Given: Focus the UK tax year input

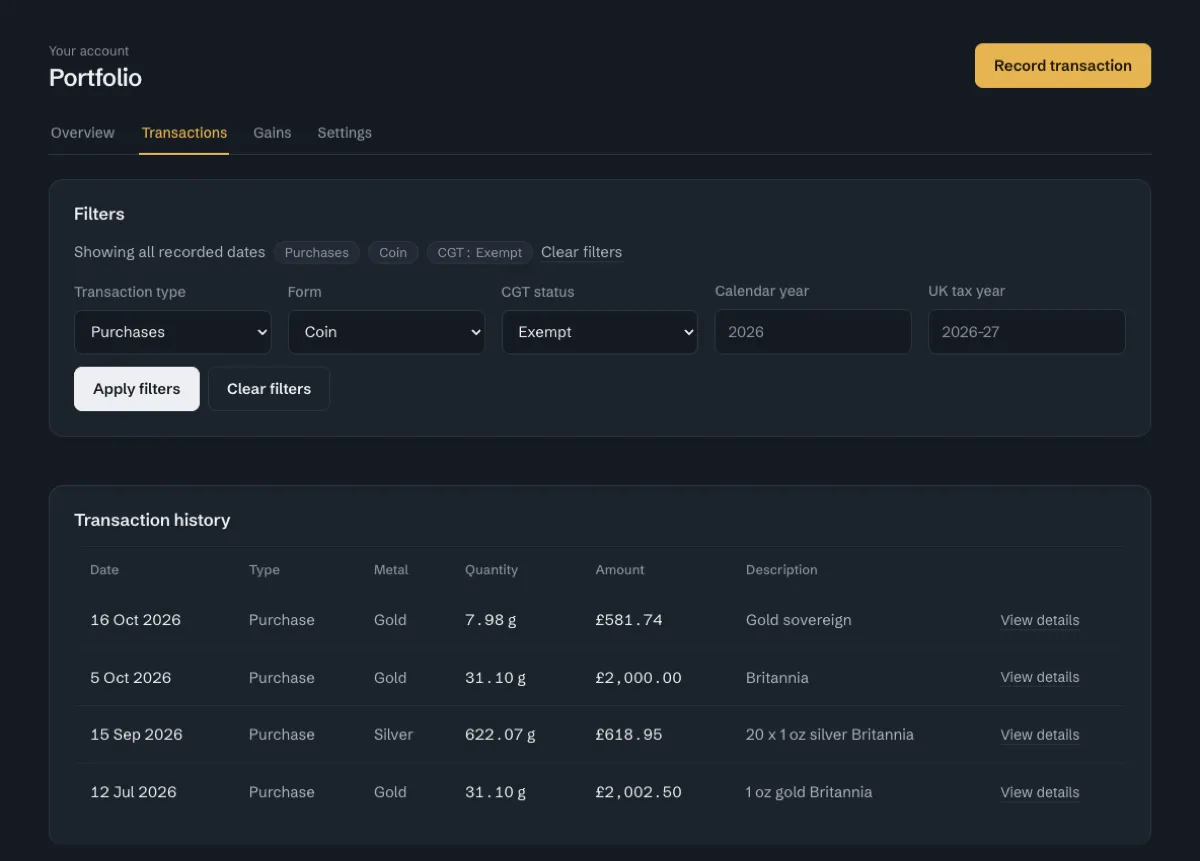Looking at the screenshot, I should pos(1027,331).
